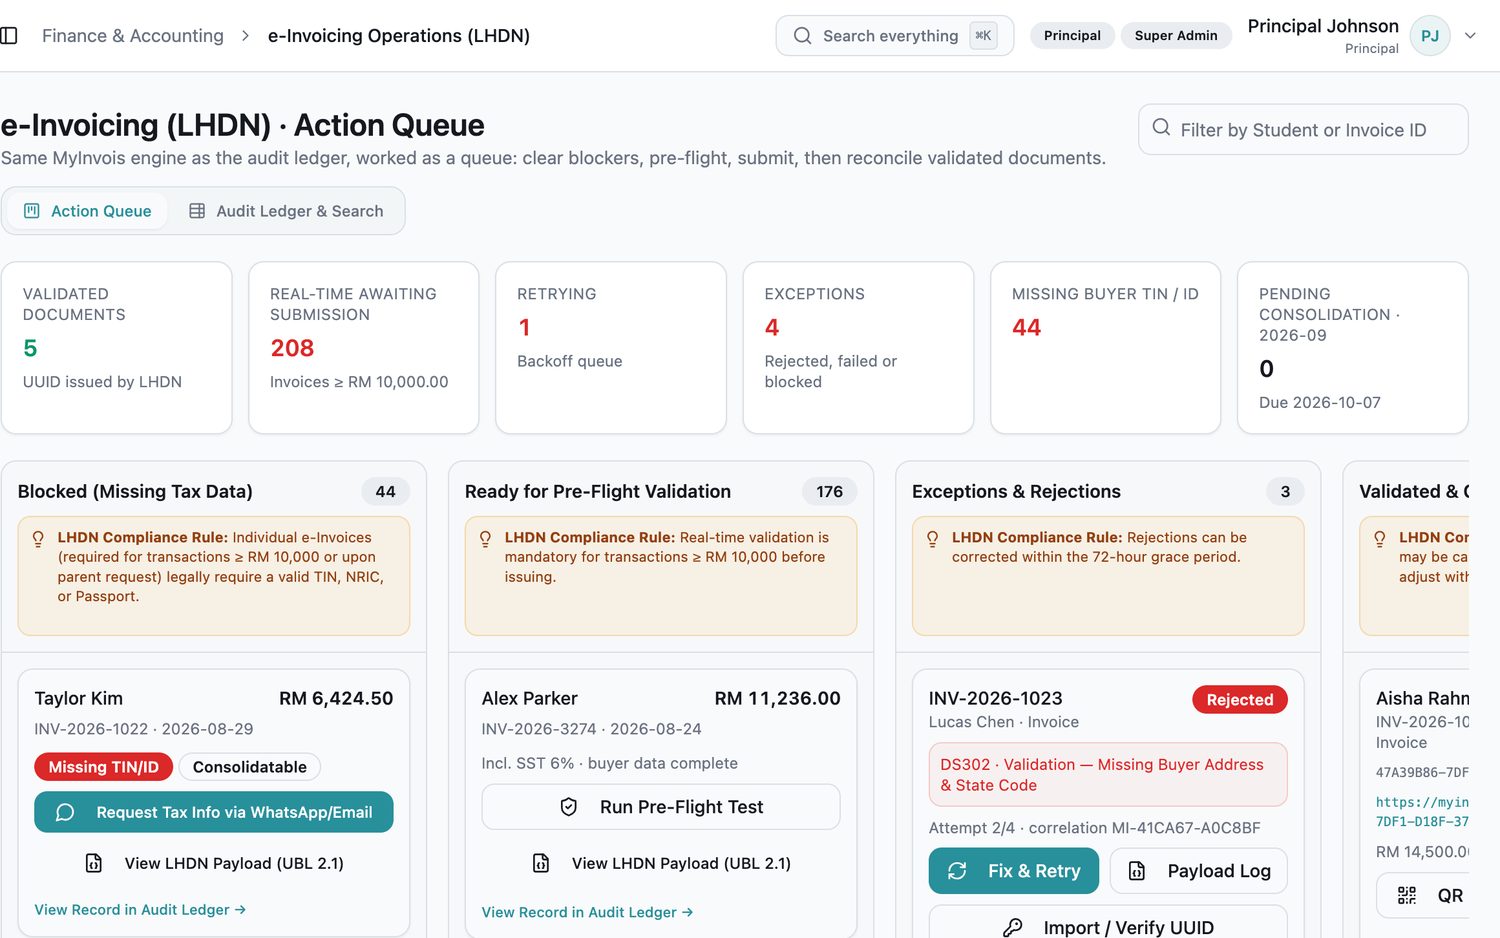Click the RM 11,236.00 amount
This screenshot has height=938, width=1500.
click(x=777, y=699)
